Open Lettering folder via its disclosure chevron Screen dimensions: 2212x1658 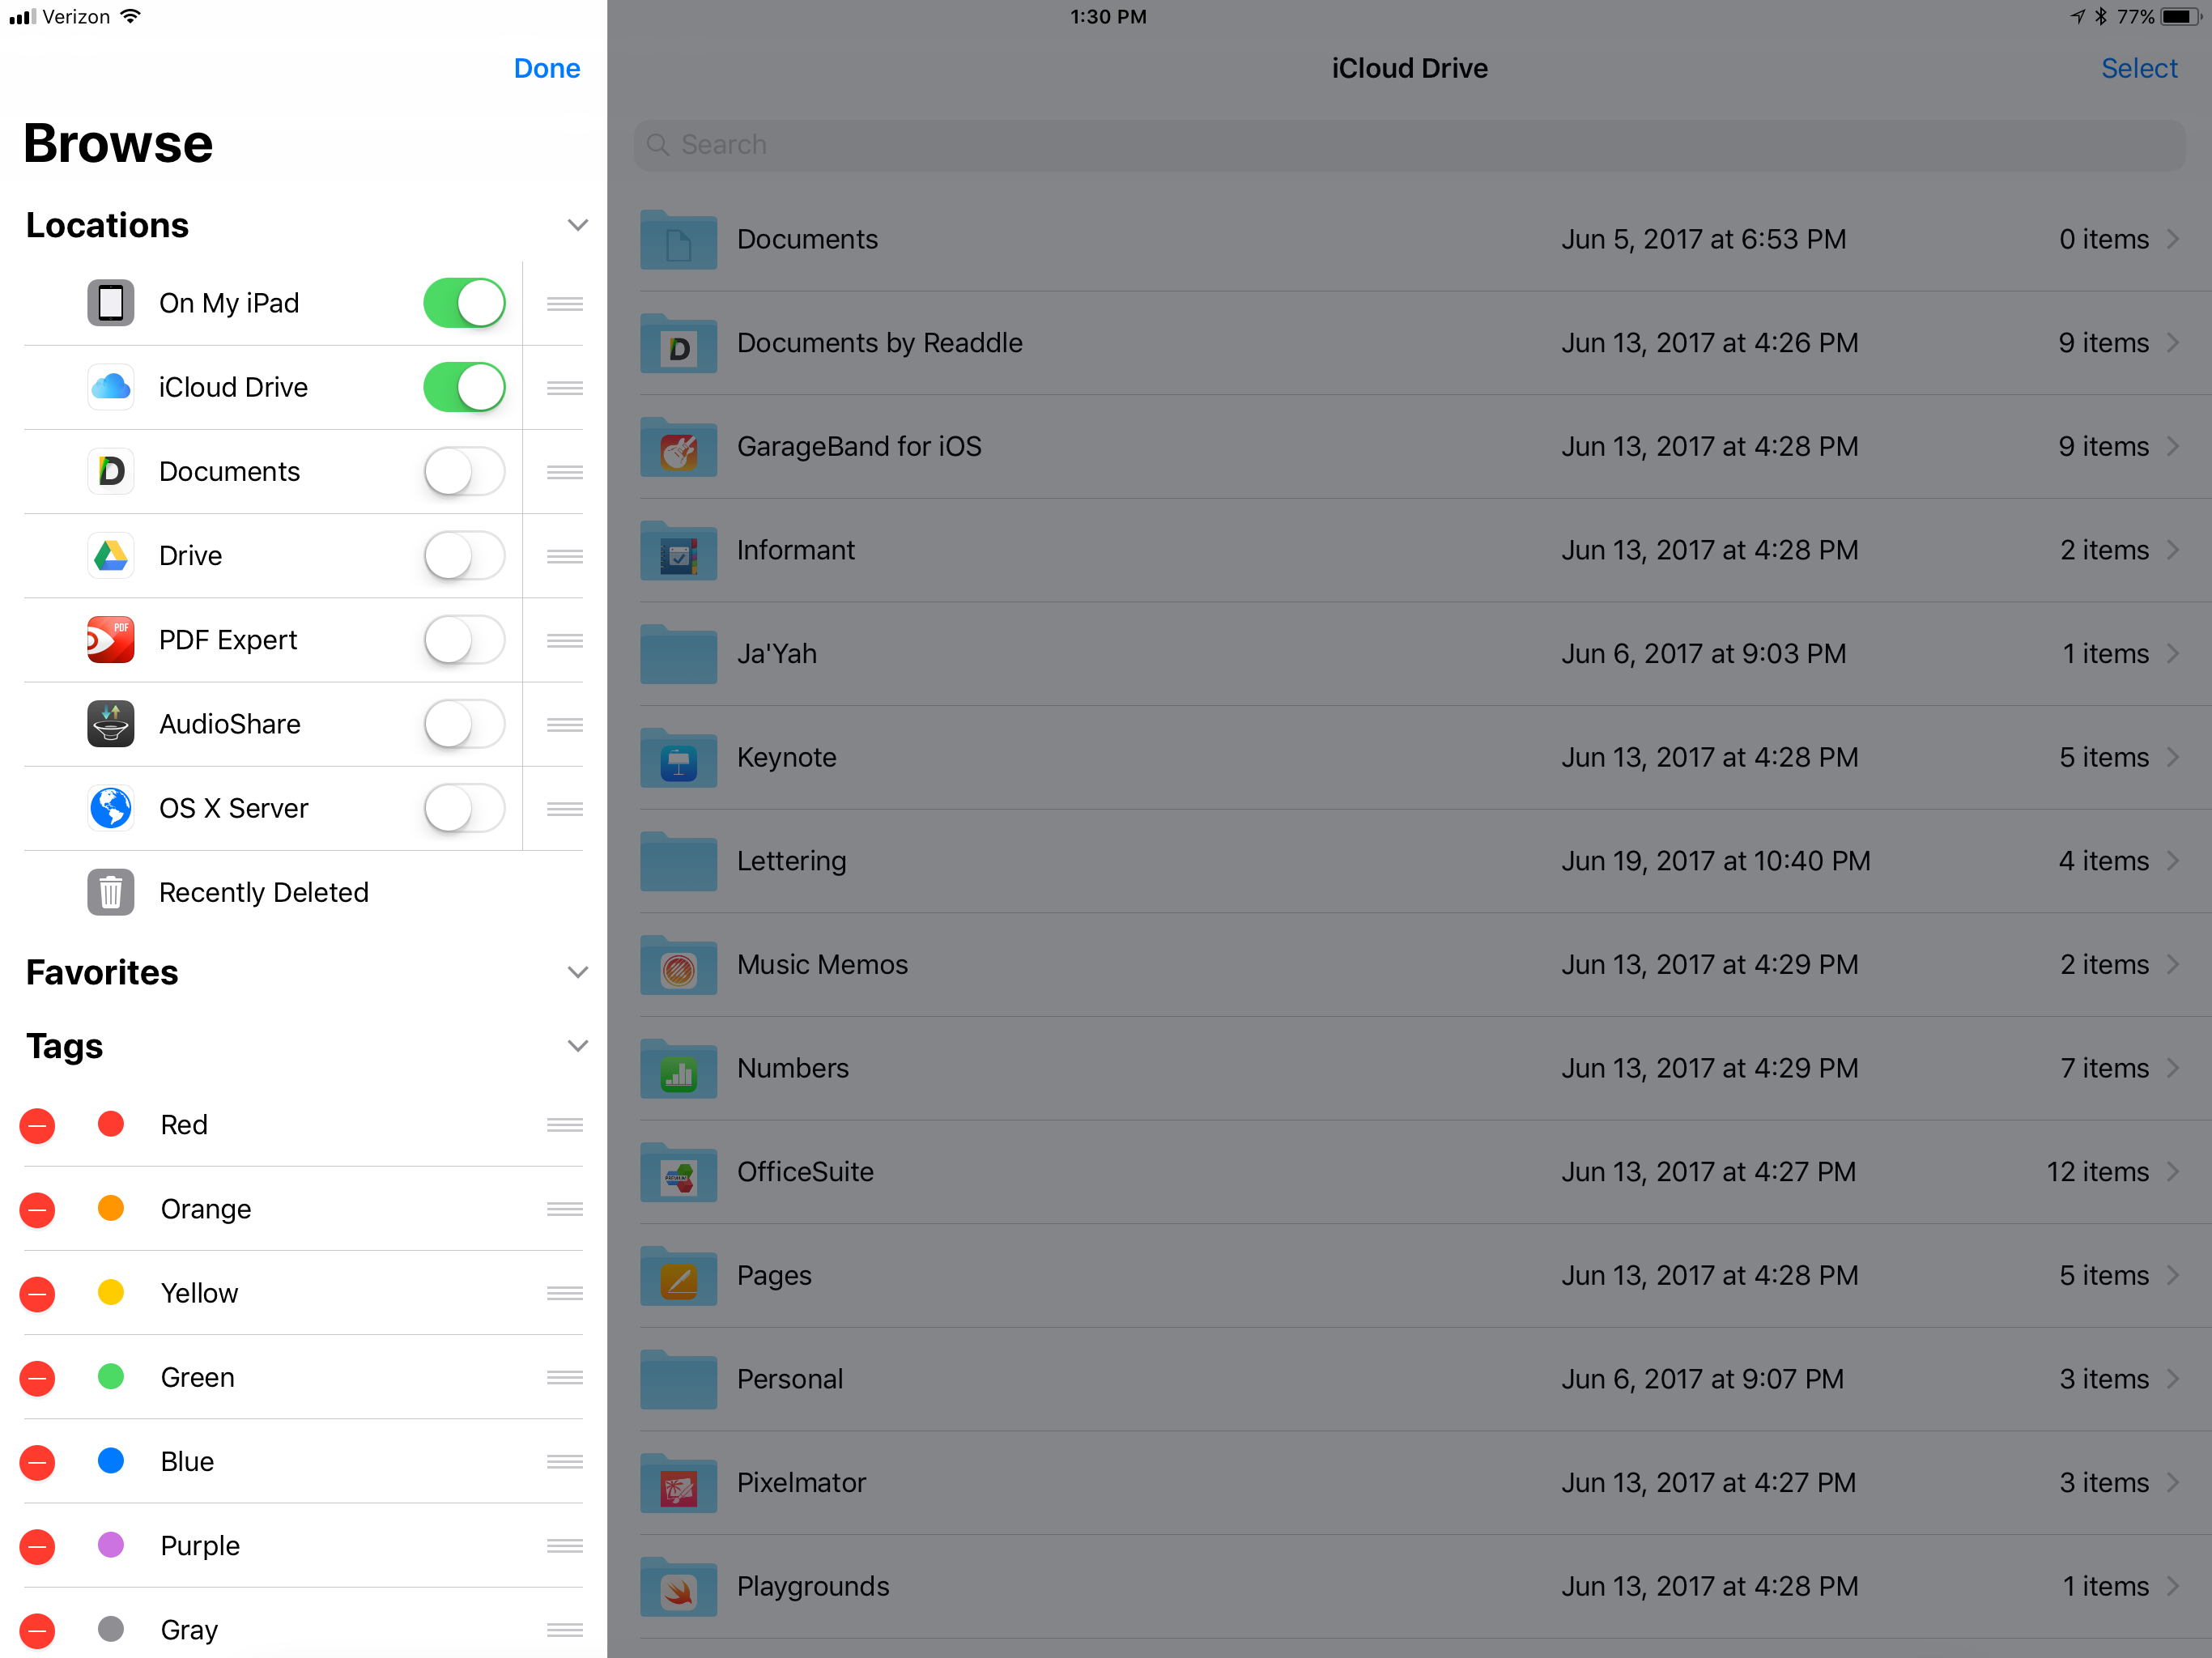2173,861
